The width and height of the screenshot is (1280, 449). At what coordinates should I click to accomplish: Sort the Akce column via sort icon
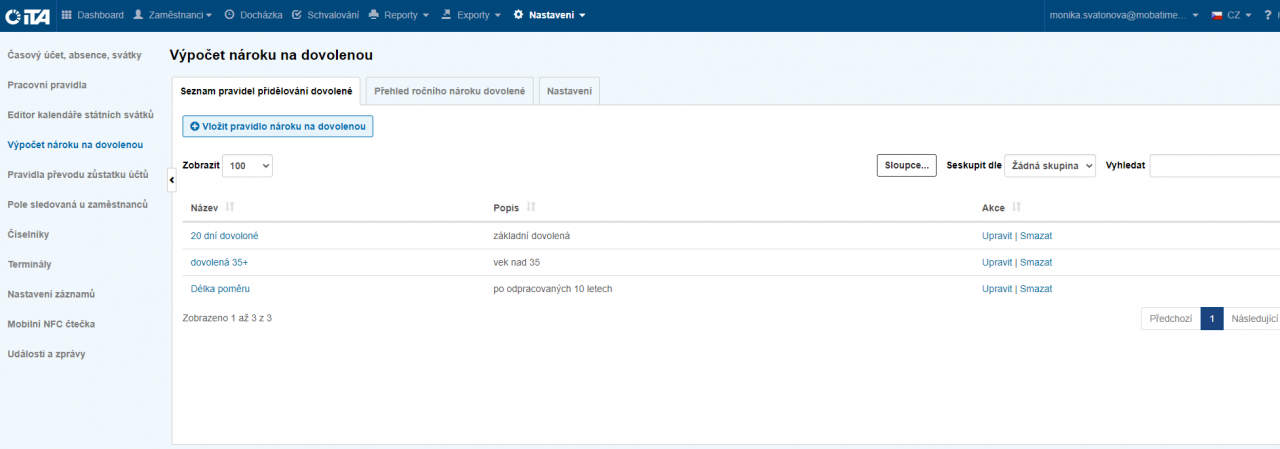coord(1016,207)
